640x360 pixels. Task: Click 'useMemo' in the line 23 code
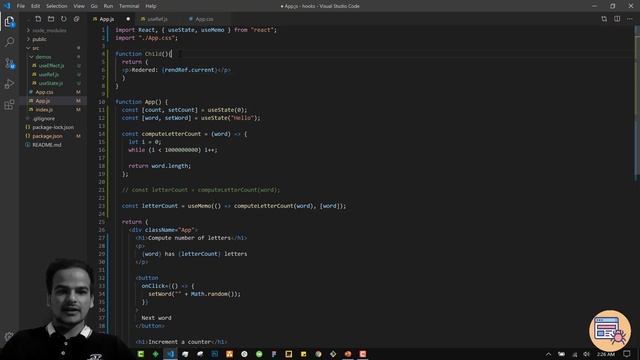pyautogui.click(x=199, y=206)
